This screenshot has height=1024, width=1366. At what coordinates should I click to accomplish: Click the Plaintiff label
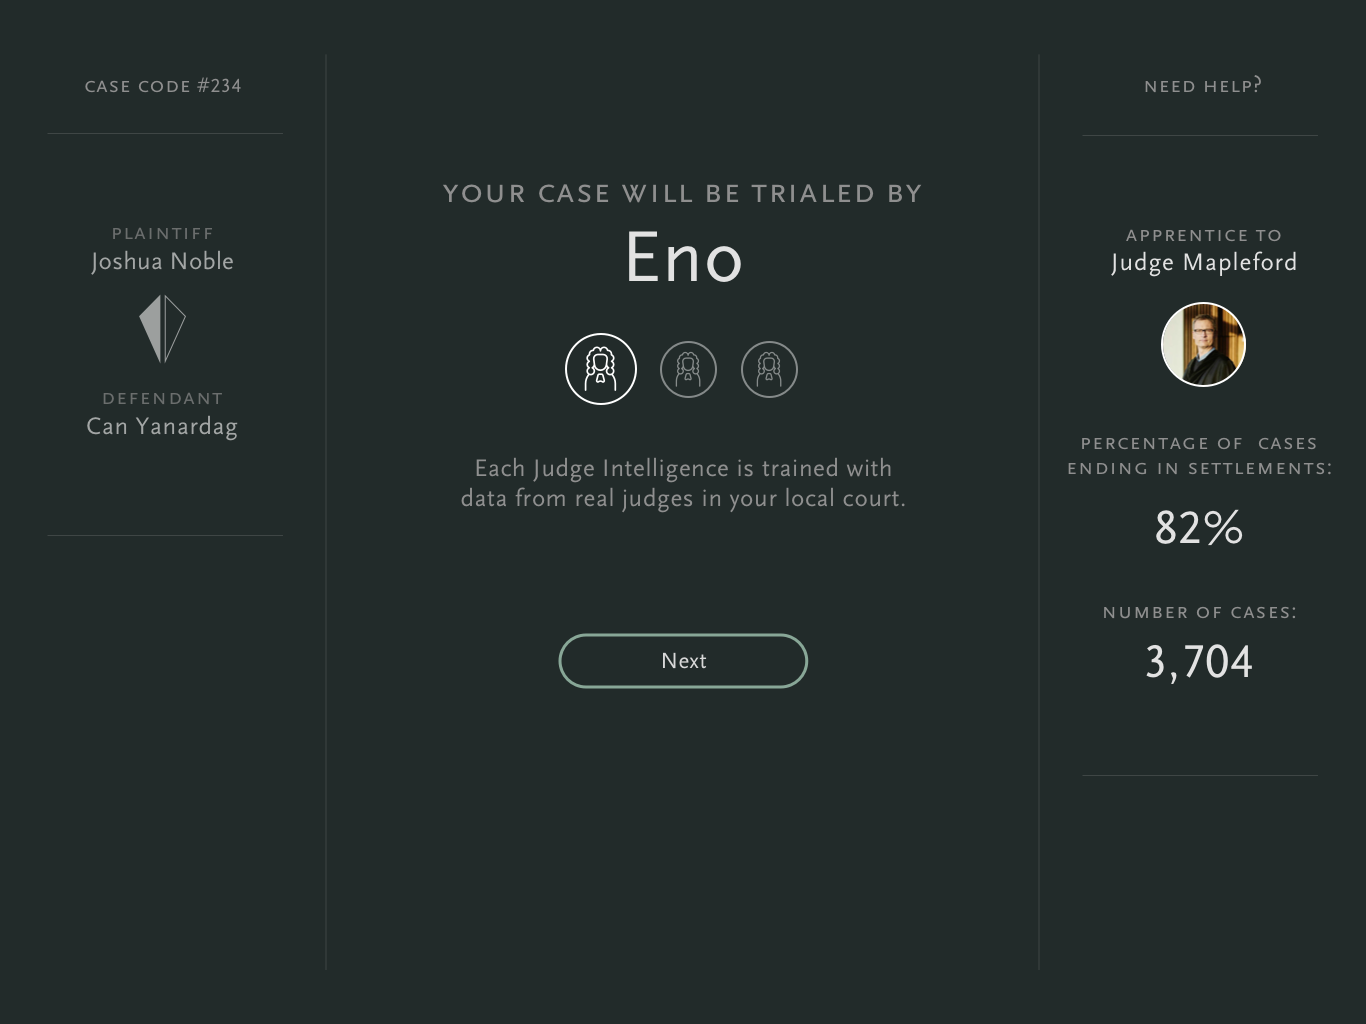(x=163, y=234)
